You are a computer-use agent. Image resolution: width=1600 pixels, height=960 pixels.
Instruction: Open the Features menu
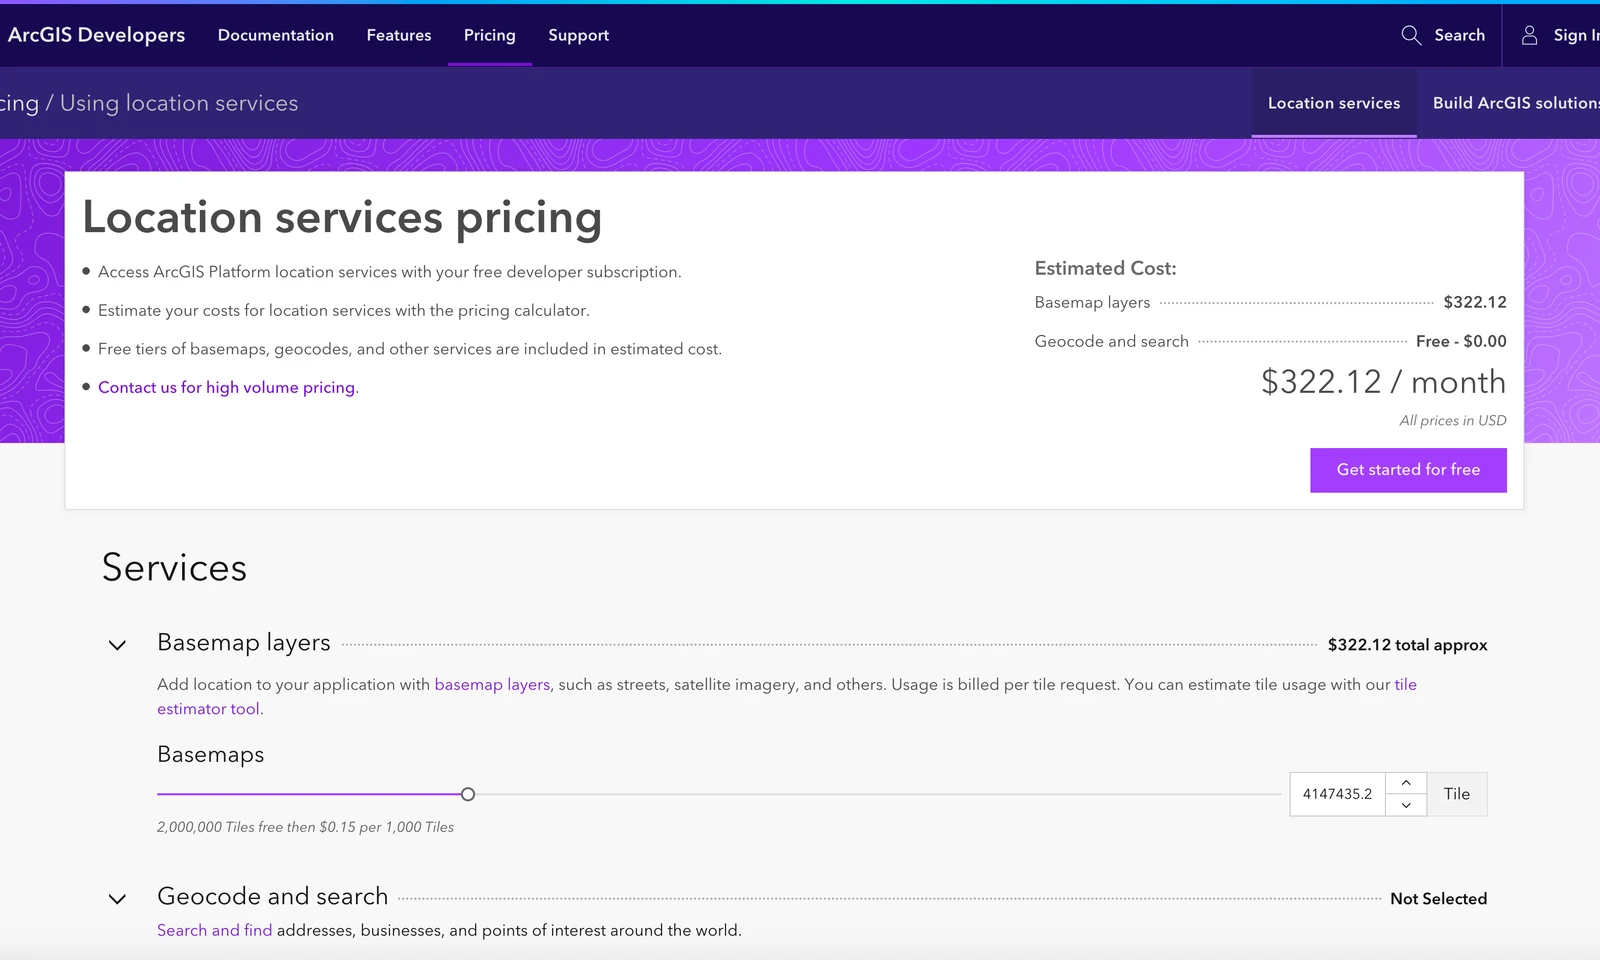[x=399, y=35]
